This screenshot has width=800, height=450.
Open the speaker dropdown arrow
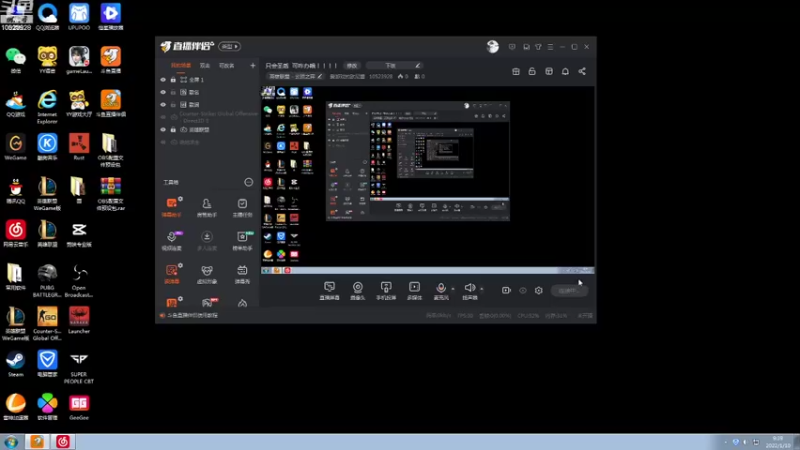coord(482,289)
